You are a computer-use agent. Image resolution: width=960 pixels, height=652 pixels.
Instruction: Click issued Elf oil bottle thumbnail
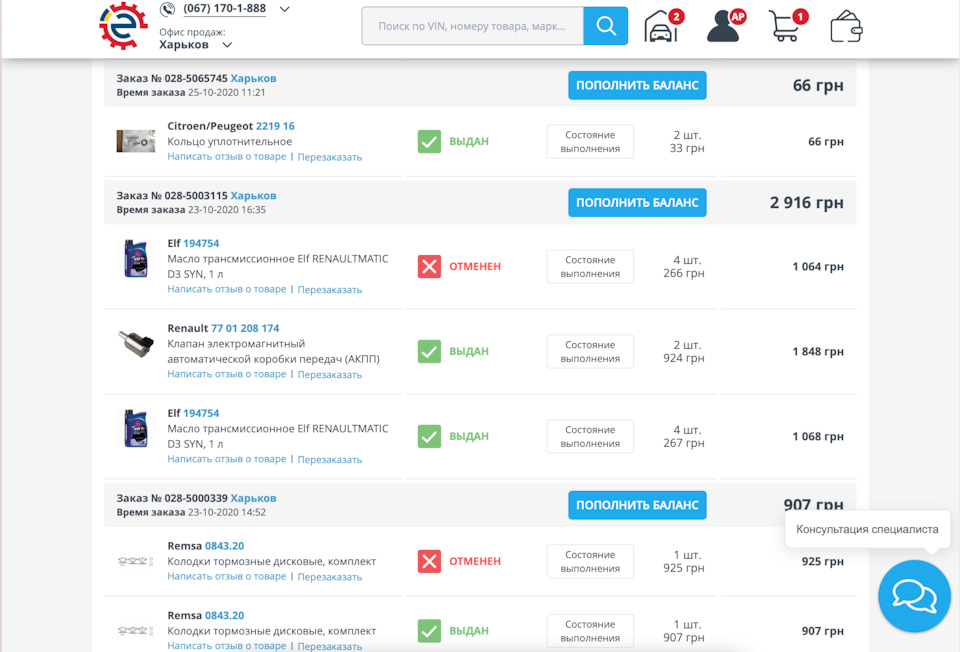coord(136,429)
